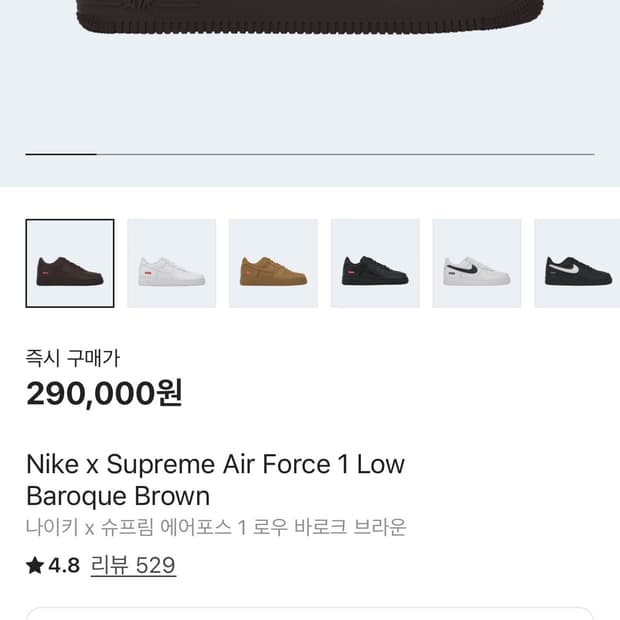Tap the star rating icon

point(35,565)
